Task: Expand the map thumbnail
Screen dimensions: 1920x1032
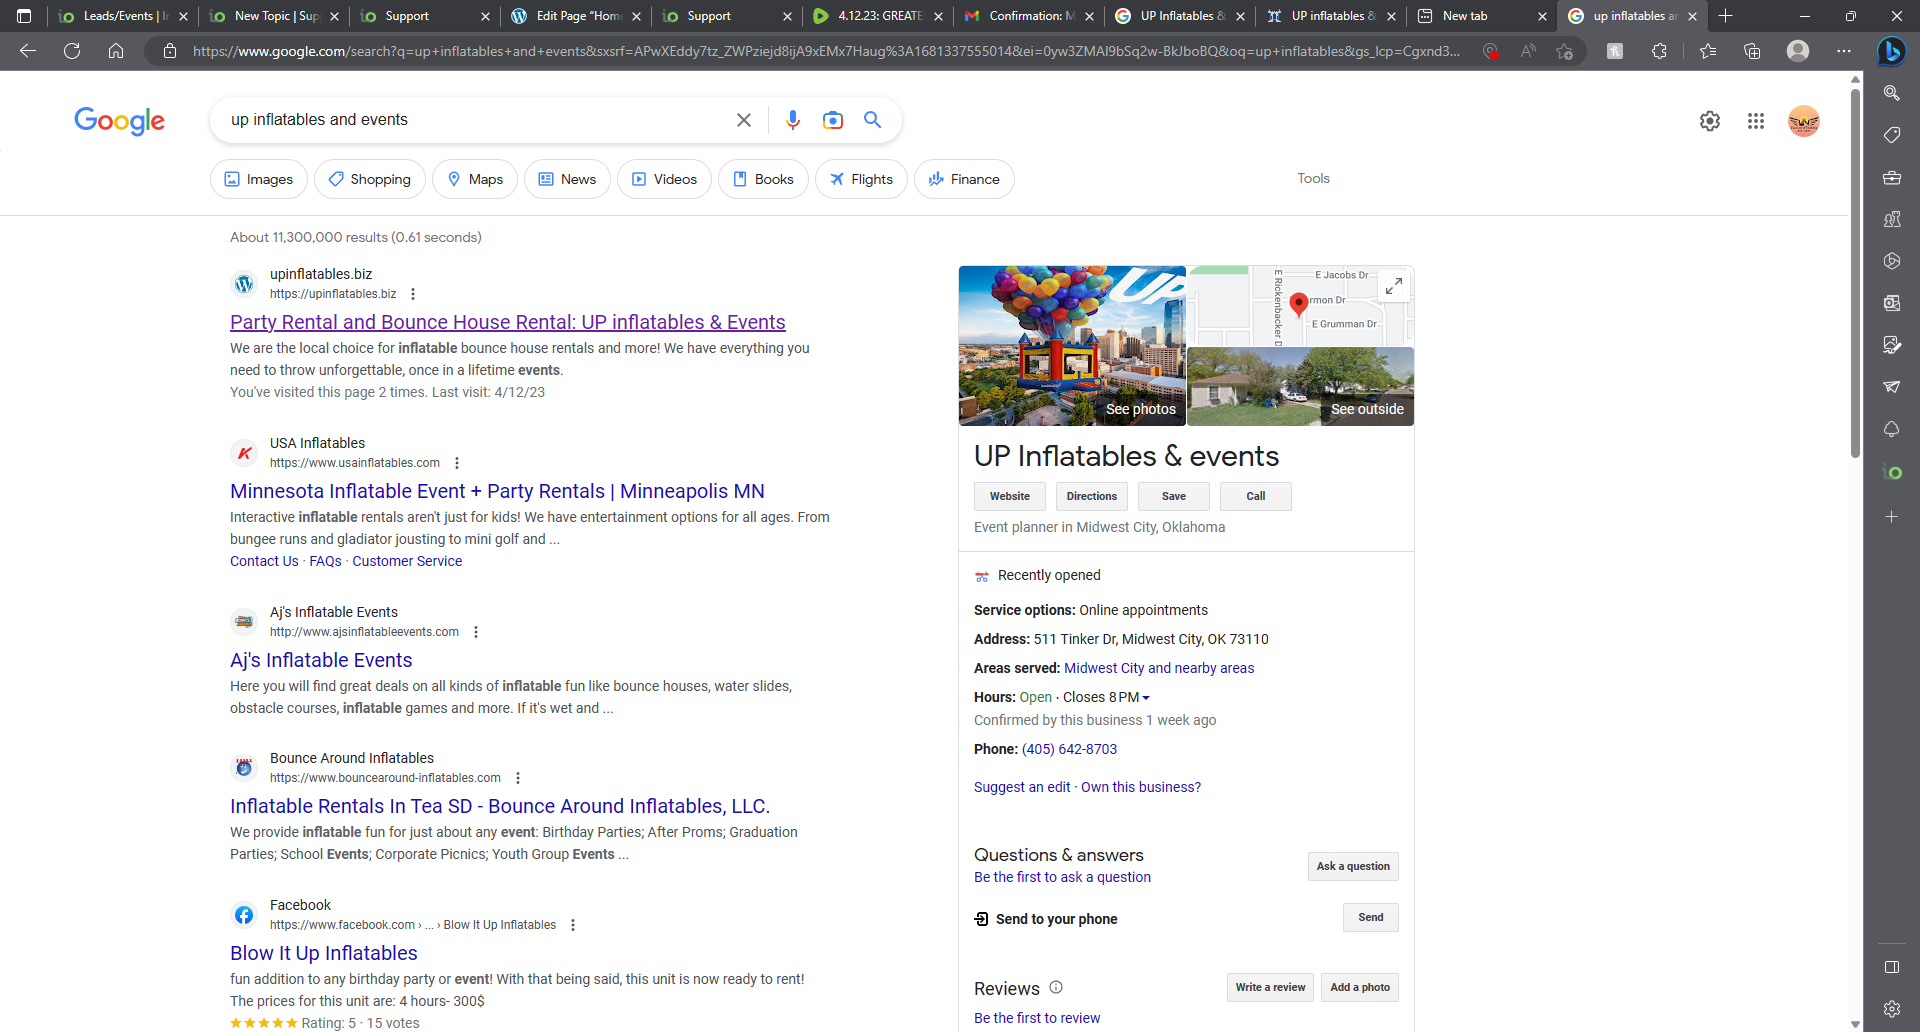Action: pyautogui.click(x=1394, y=286)
